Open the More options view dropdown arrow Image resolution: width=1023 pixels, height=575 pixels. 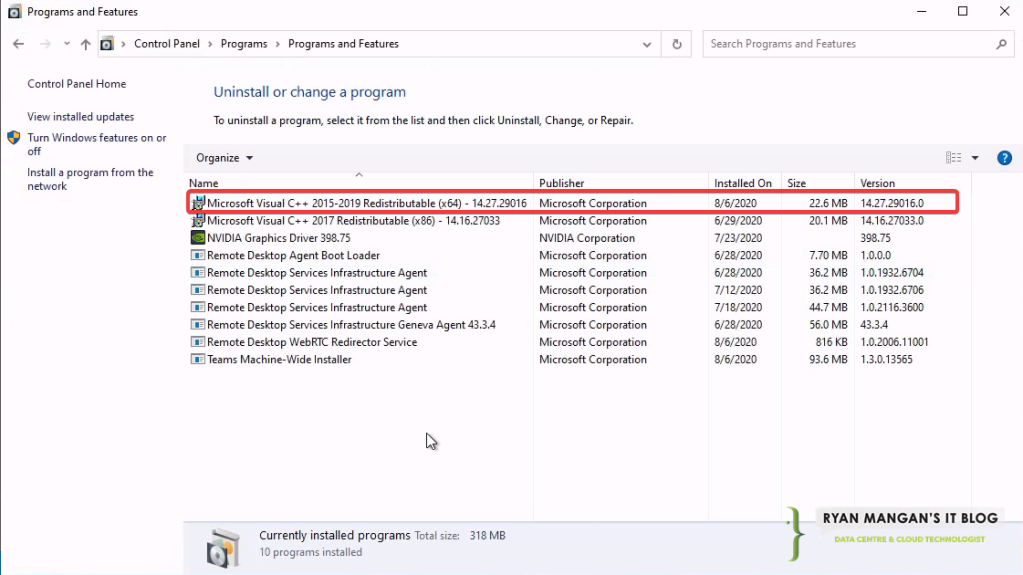click(x=975, y=158)
